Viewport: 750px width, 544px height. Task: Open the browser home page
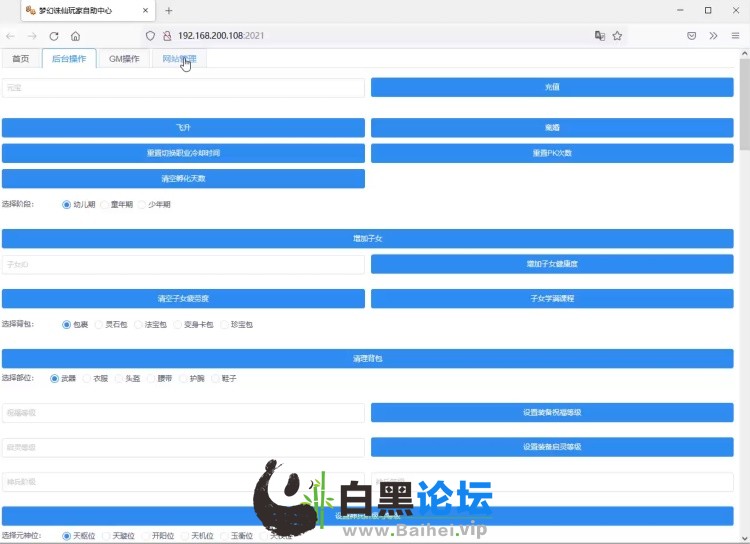75,36
